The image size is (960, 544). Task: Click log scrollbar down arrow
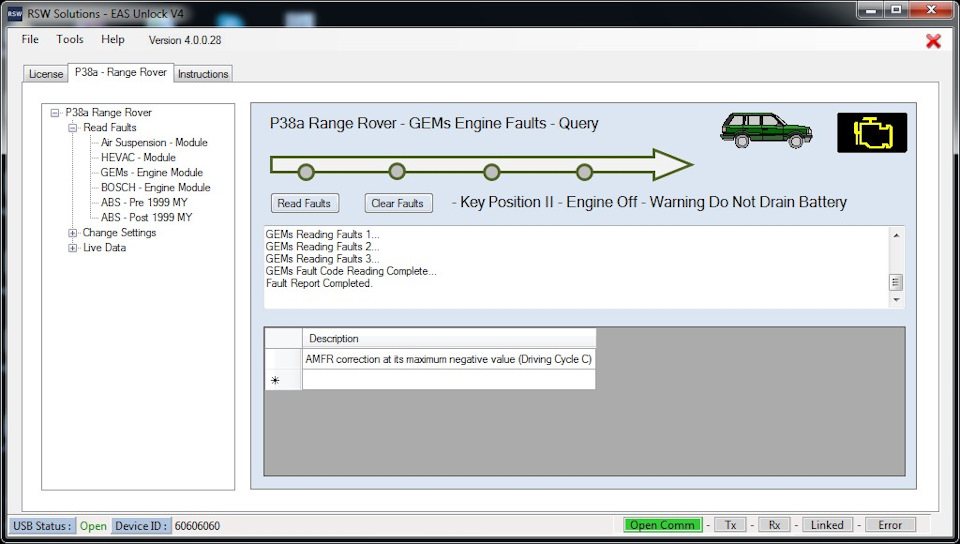point(896,300)
